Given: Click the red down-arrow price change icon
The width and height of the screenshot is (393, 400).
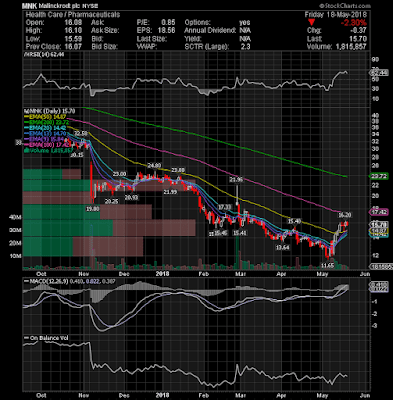Looking at the screenshot, I should click(311, 23).
